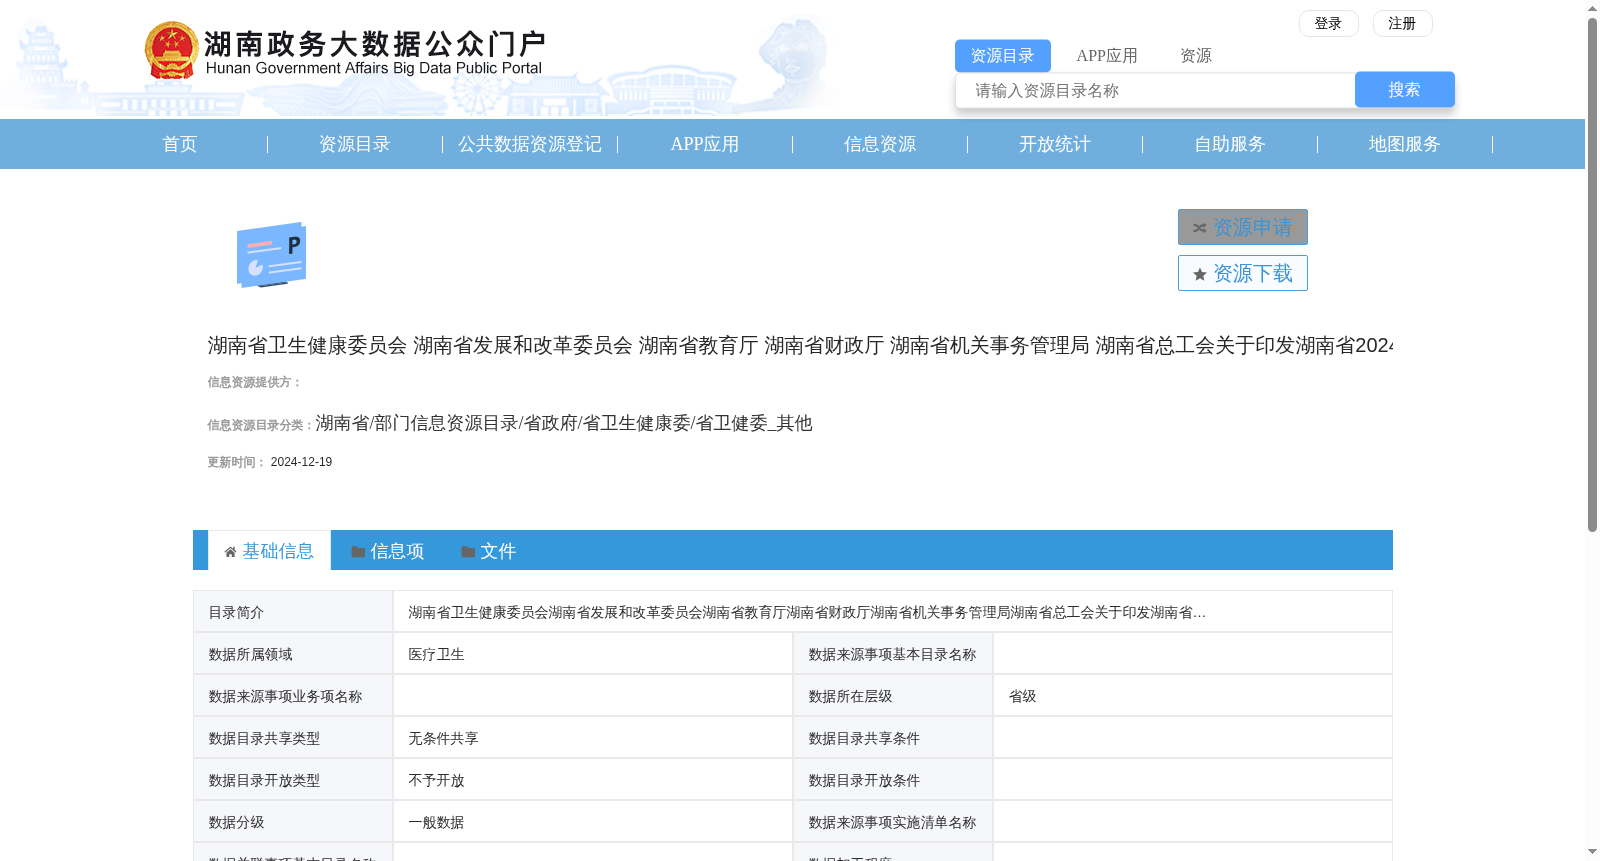
Task: Click the 资源申请 apply button
Action: click(1242, 227)
